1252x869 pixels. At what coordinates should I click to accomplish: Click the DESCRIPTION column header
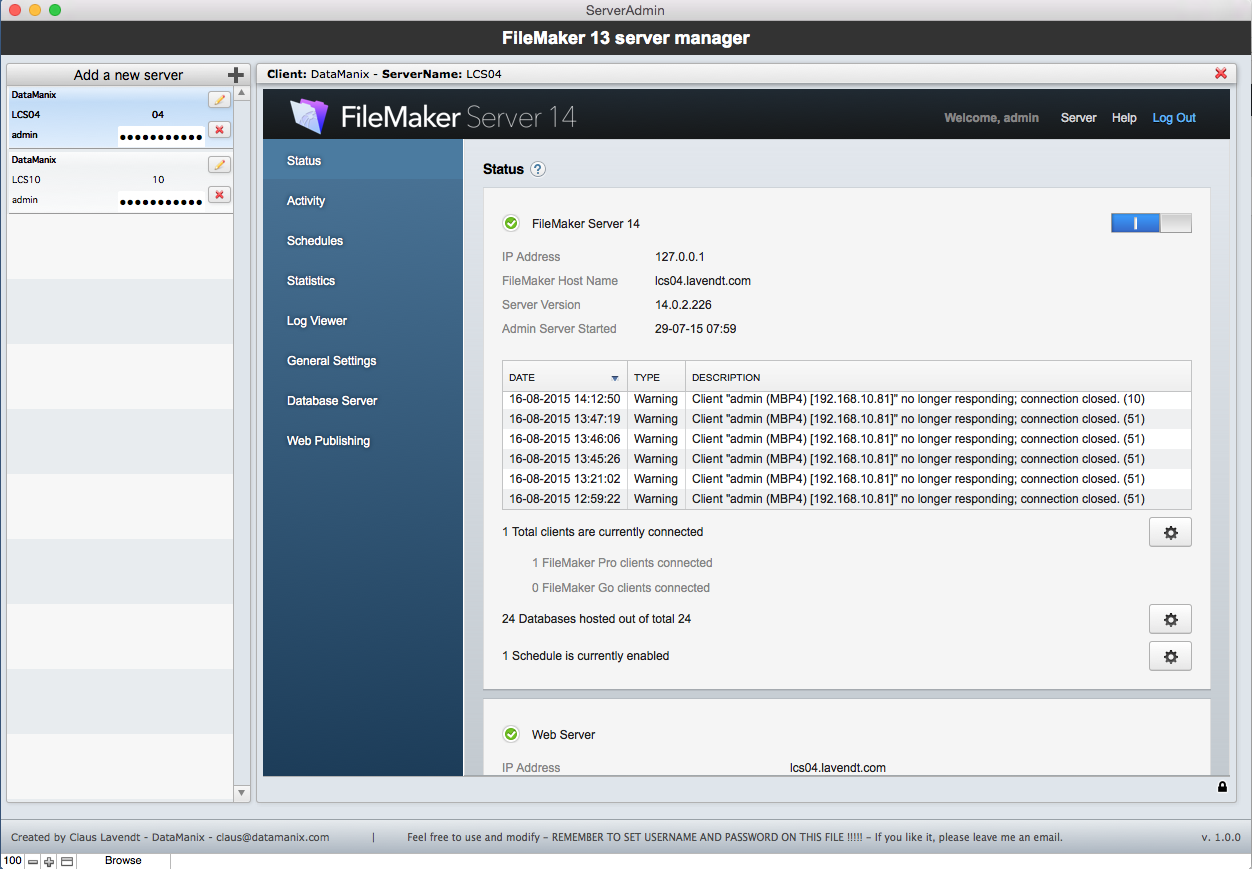click(938, 377)
